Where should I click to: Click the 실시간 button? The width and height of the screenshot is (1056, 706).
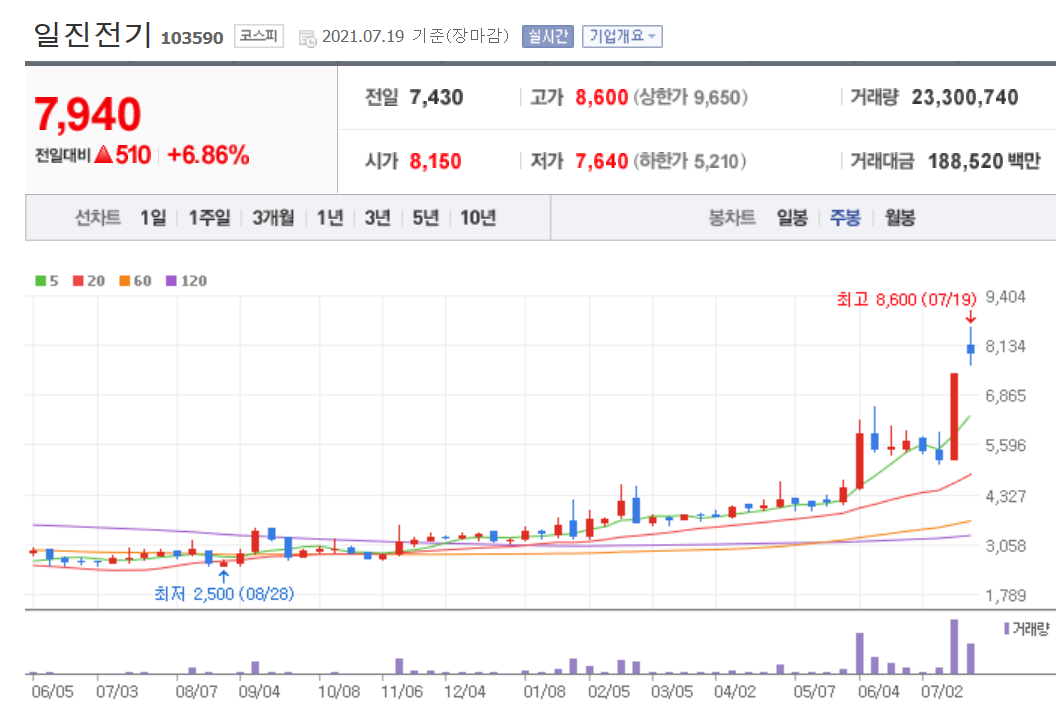tap(548, 36)
